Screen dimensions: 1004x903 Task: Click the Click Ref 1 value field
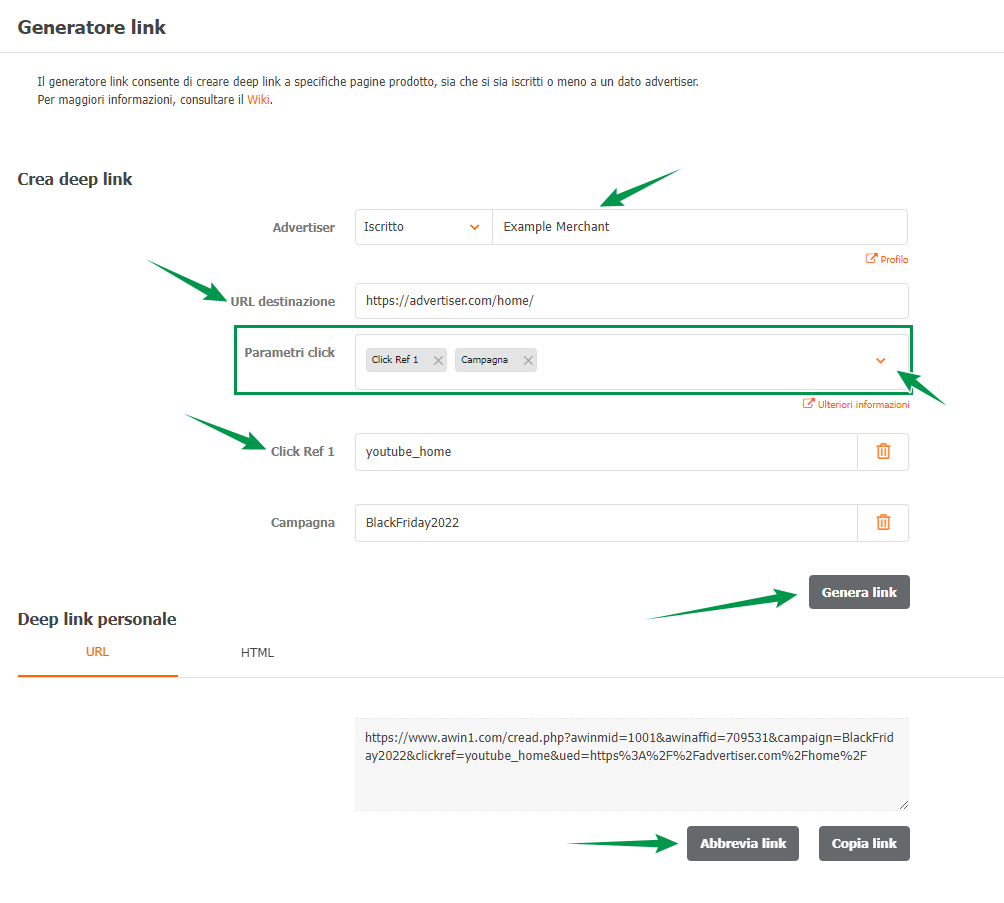[605, 451]
